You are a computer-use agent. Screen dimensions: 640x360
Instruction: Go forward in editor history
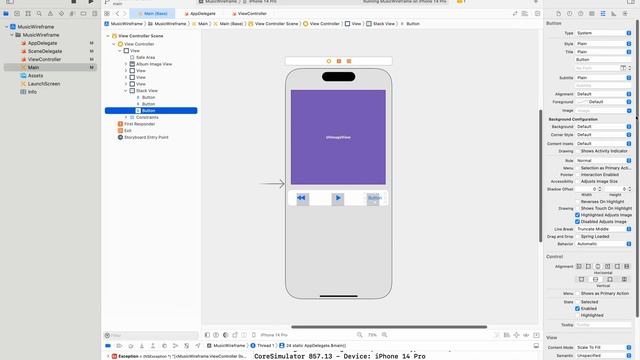[125, 13]
